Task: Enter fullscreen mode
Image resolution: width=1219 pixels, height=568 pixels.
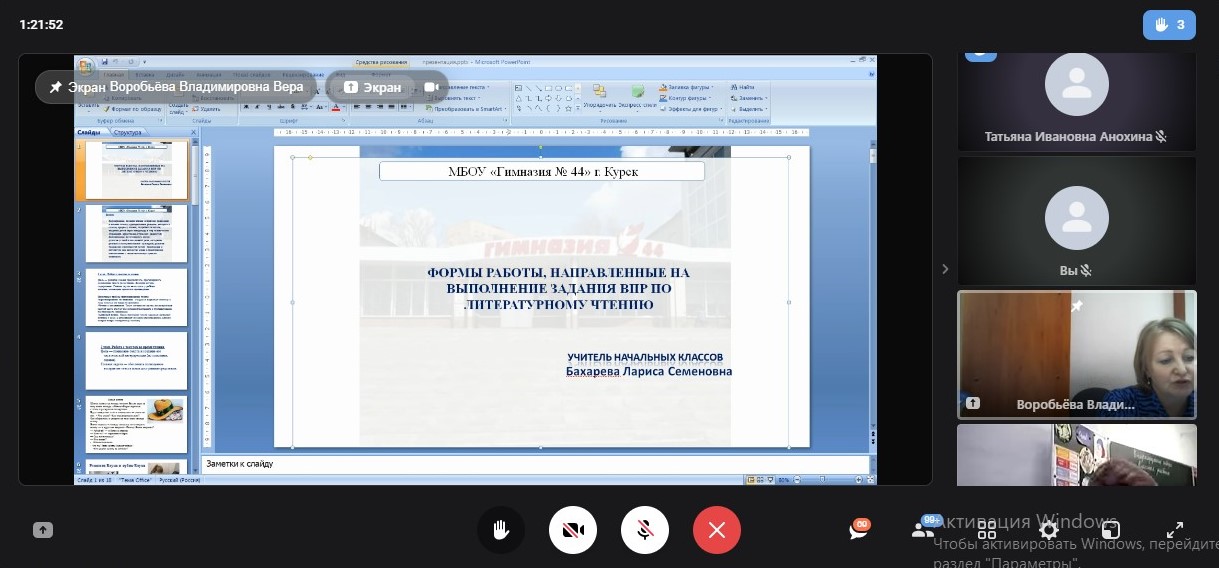Action: tap(1175, 530)
